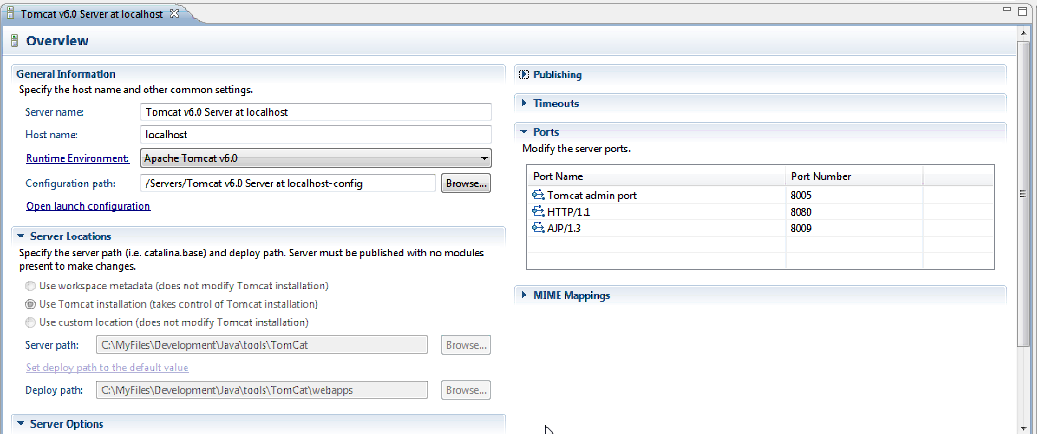Select Use workspace metadata radio option
The image size is (1037, 434).
coord(30,286)
